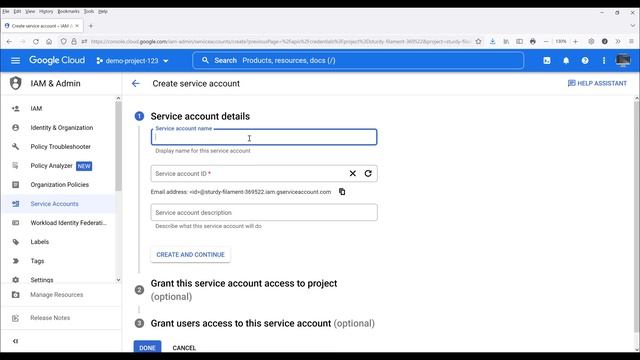The height and width of the screenshot is (360, 640).
Task: Open the Google Cloud navigation hamburger menu
Action: pos(16,60)
